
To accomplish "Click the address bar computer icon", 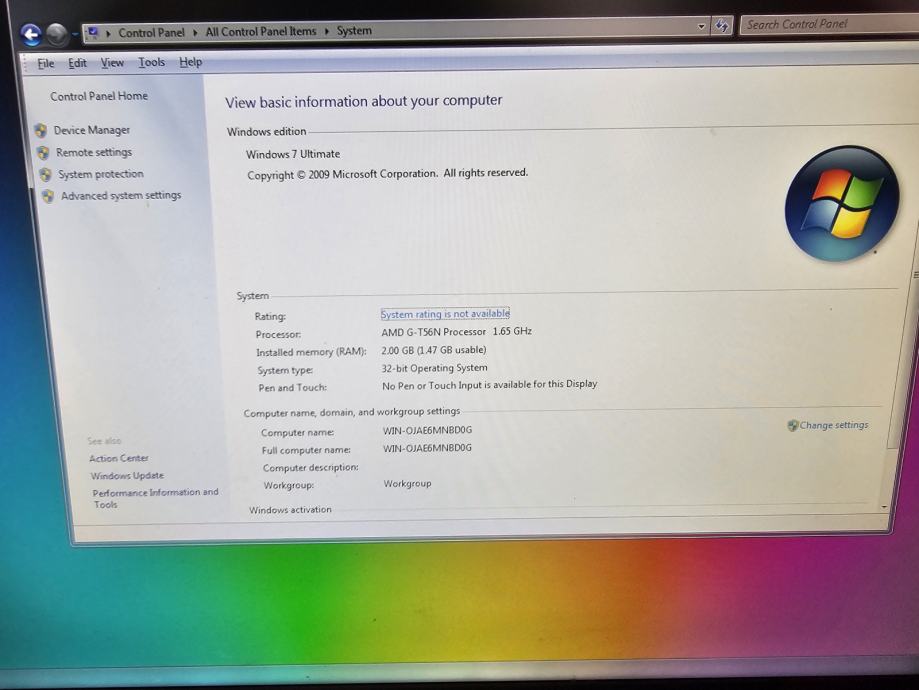I will pos(93,33).
